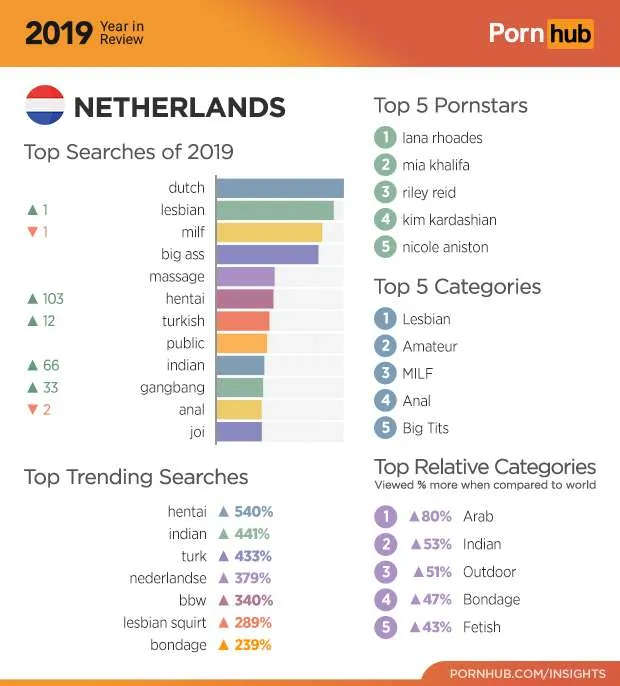Viewport: 620px width, 686px height.
Task: Click the up arrow next to 540%
Action: pos(224,512)
